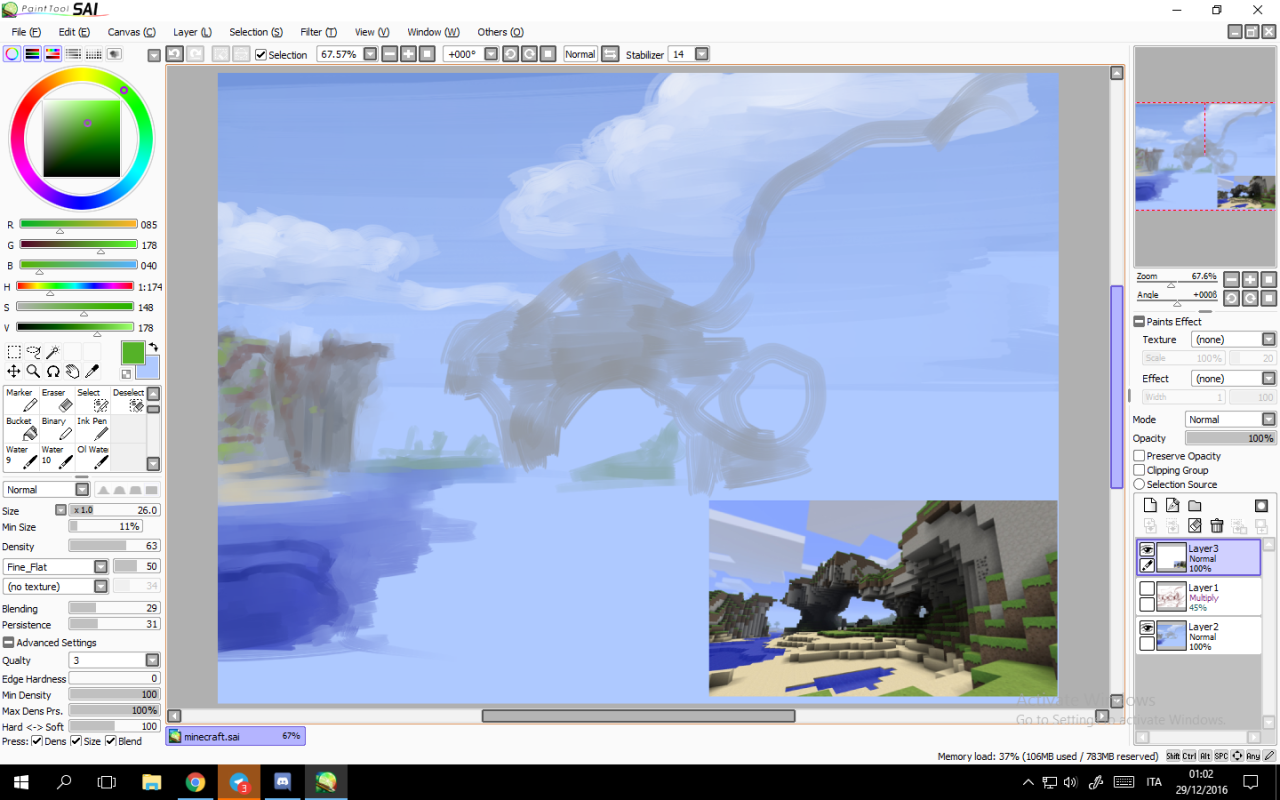The width and height of the screenshot is (1280, 800).
Task: Choose the Deselect brush tool
Action: click(128, 400)
